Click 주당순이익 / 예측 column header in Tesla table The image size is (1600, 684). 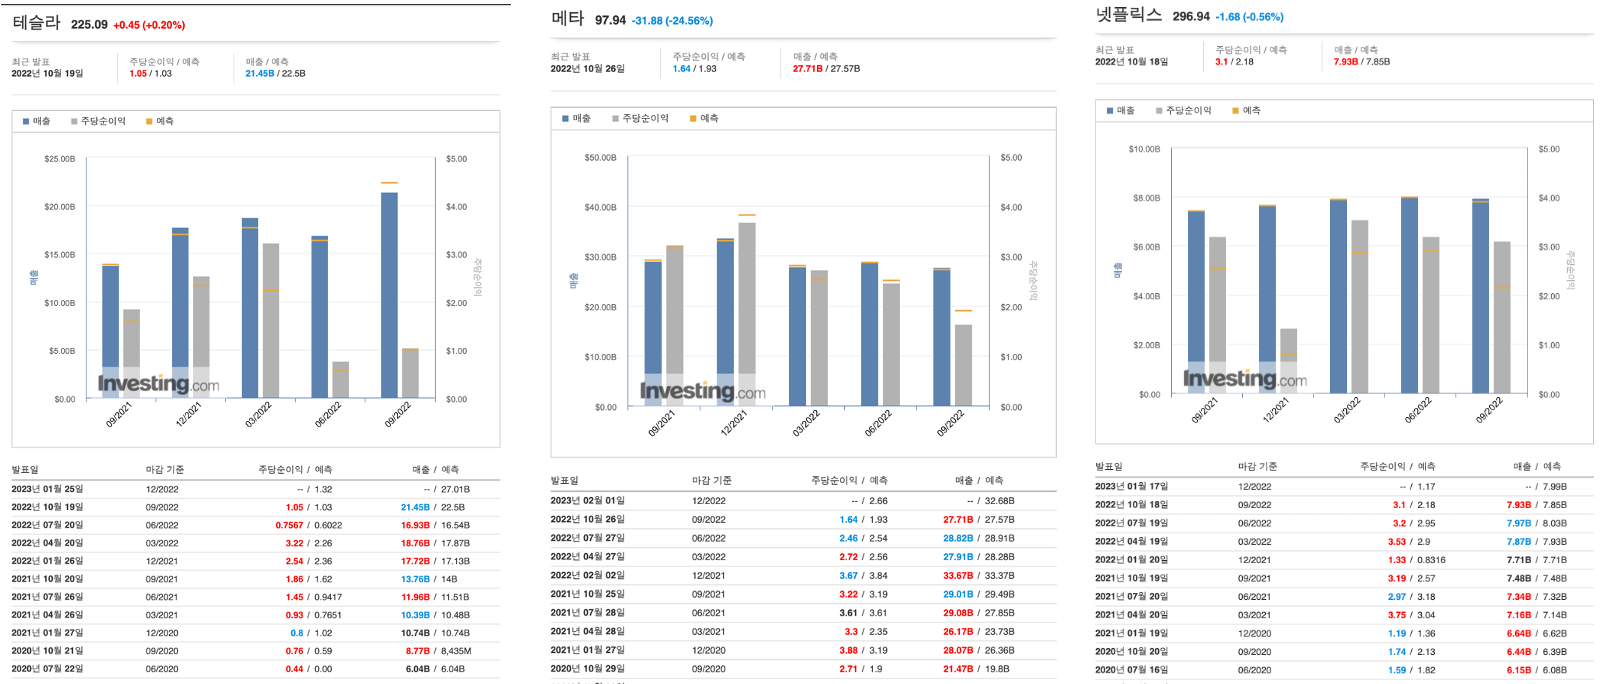295,470
